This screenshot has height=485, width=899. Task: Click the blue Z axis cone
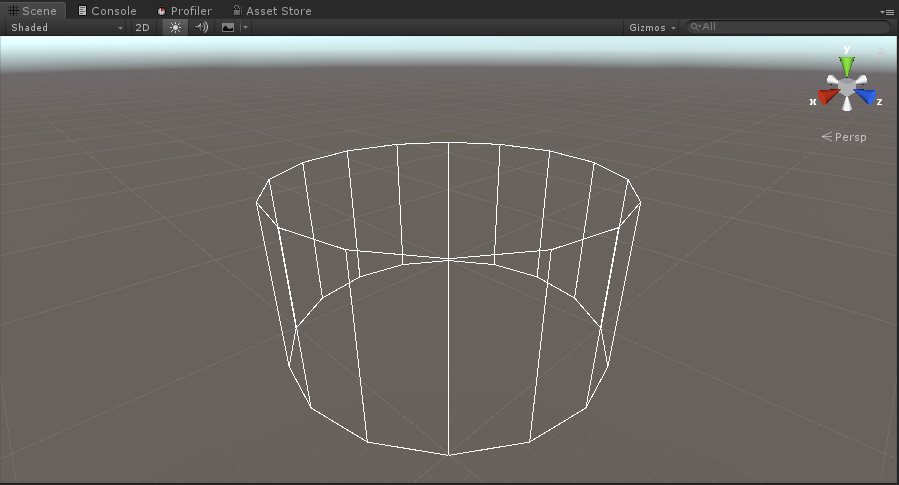(x=866, y=96)
